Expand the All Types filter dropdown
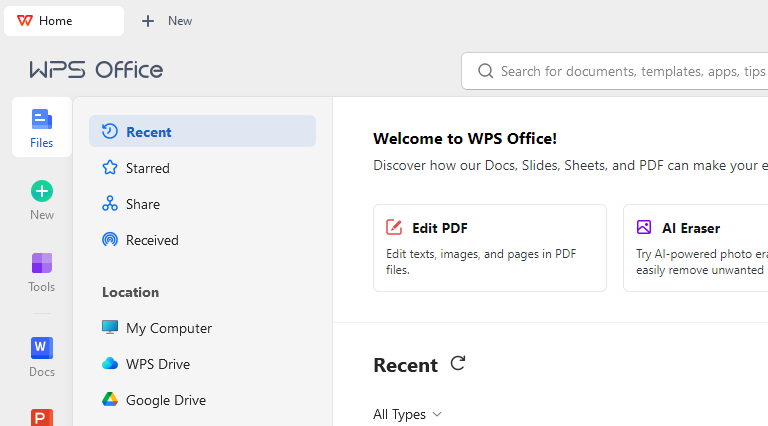Image resolution: width=768 pixels, height=426 pixels. coord(408,414)
